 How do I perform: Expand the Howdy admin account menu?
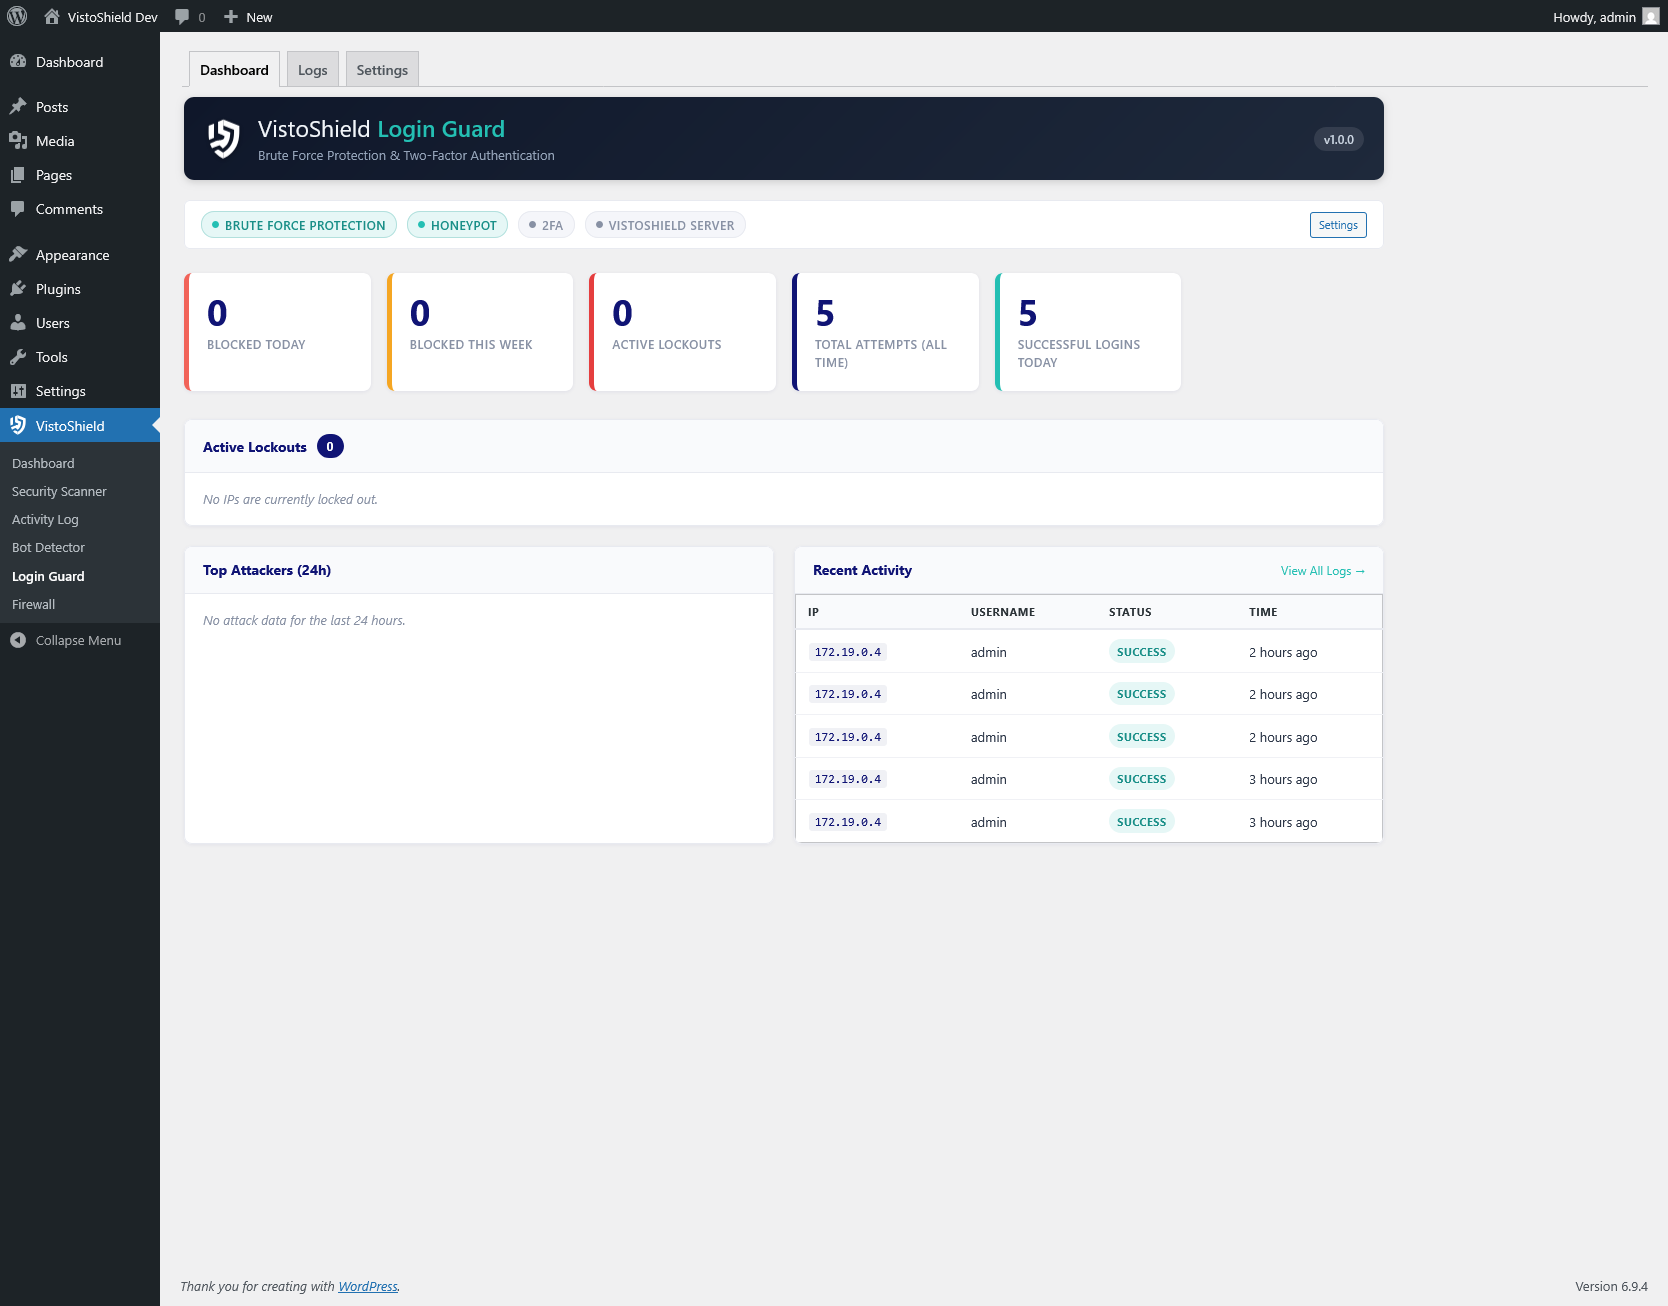(x=1593, y=16)
